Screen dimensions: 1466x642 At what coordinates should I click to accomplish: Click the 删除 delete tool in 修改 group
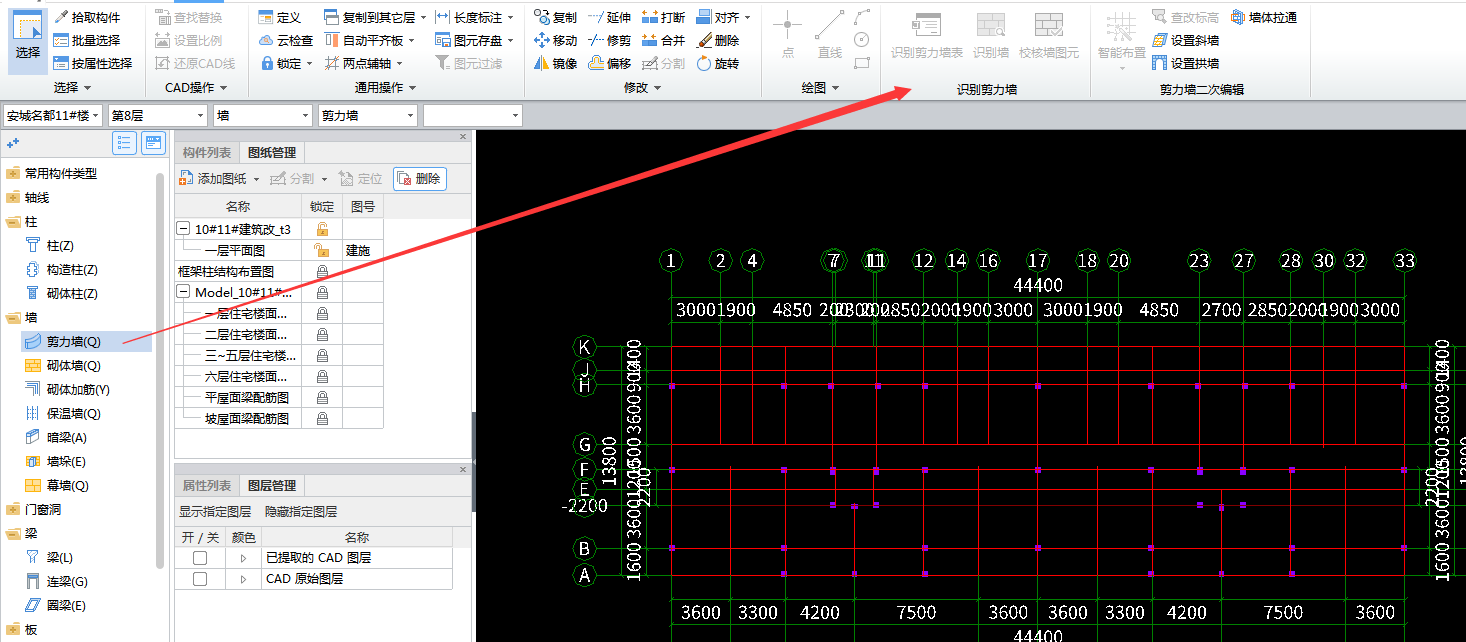point(717,40)
